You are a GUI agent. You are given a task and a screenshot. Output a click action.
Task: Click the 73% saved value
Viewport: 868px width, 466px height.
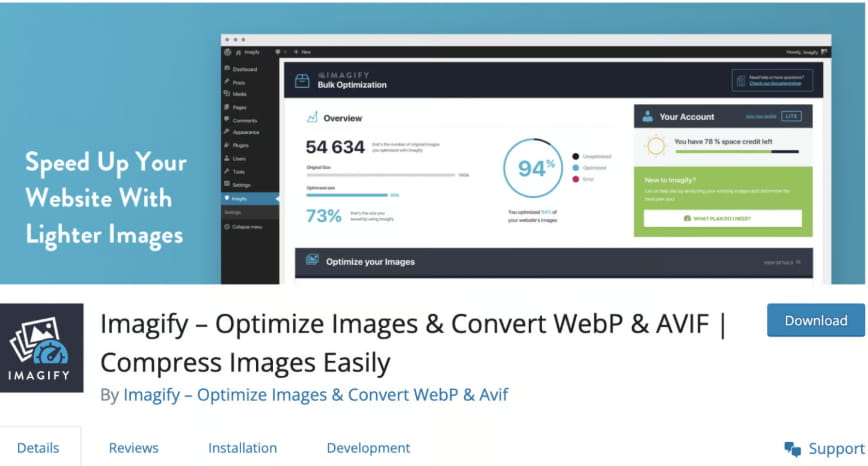323,215
